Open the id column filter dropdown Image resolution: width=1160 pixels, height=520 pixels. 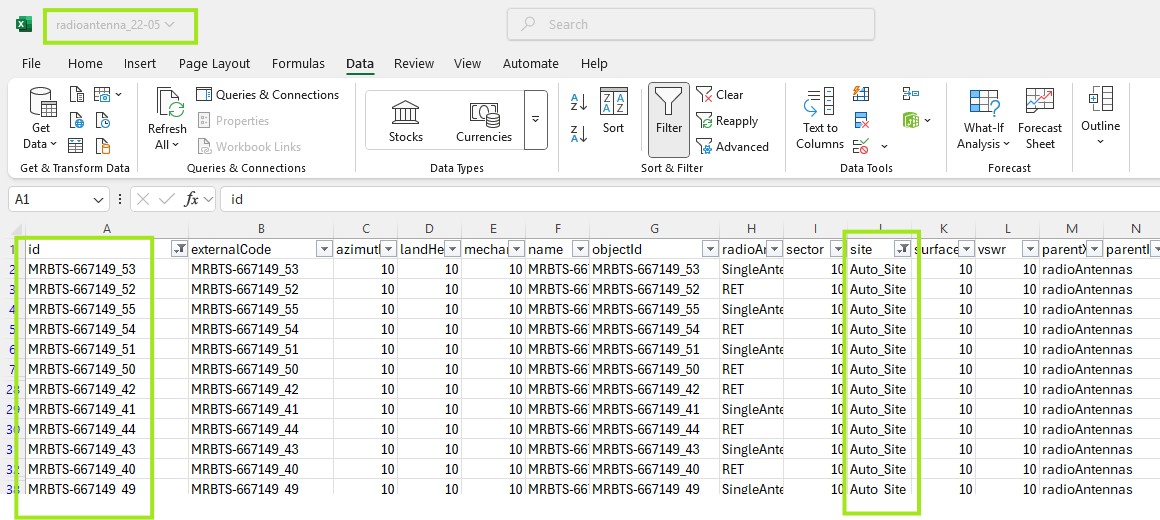click(179, 248)
